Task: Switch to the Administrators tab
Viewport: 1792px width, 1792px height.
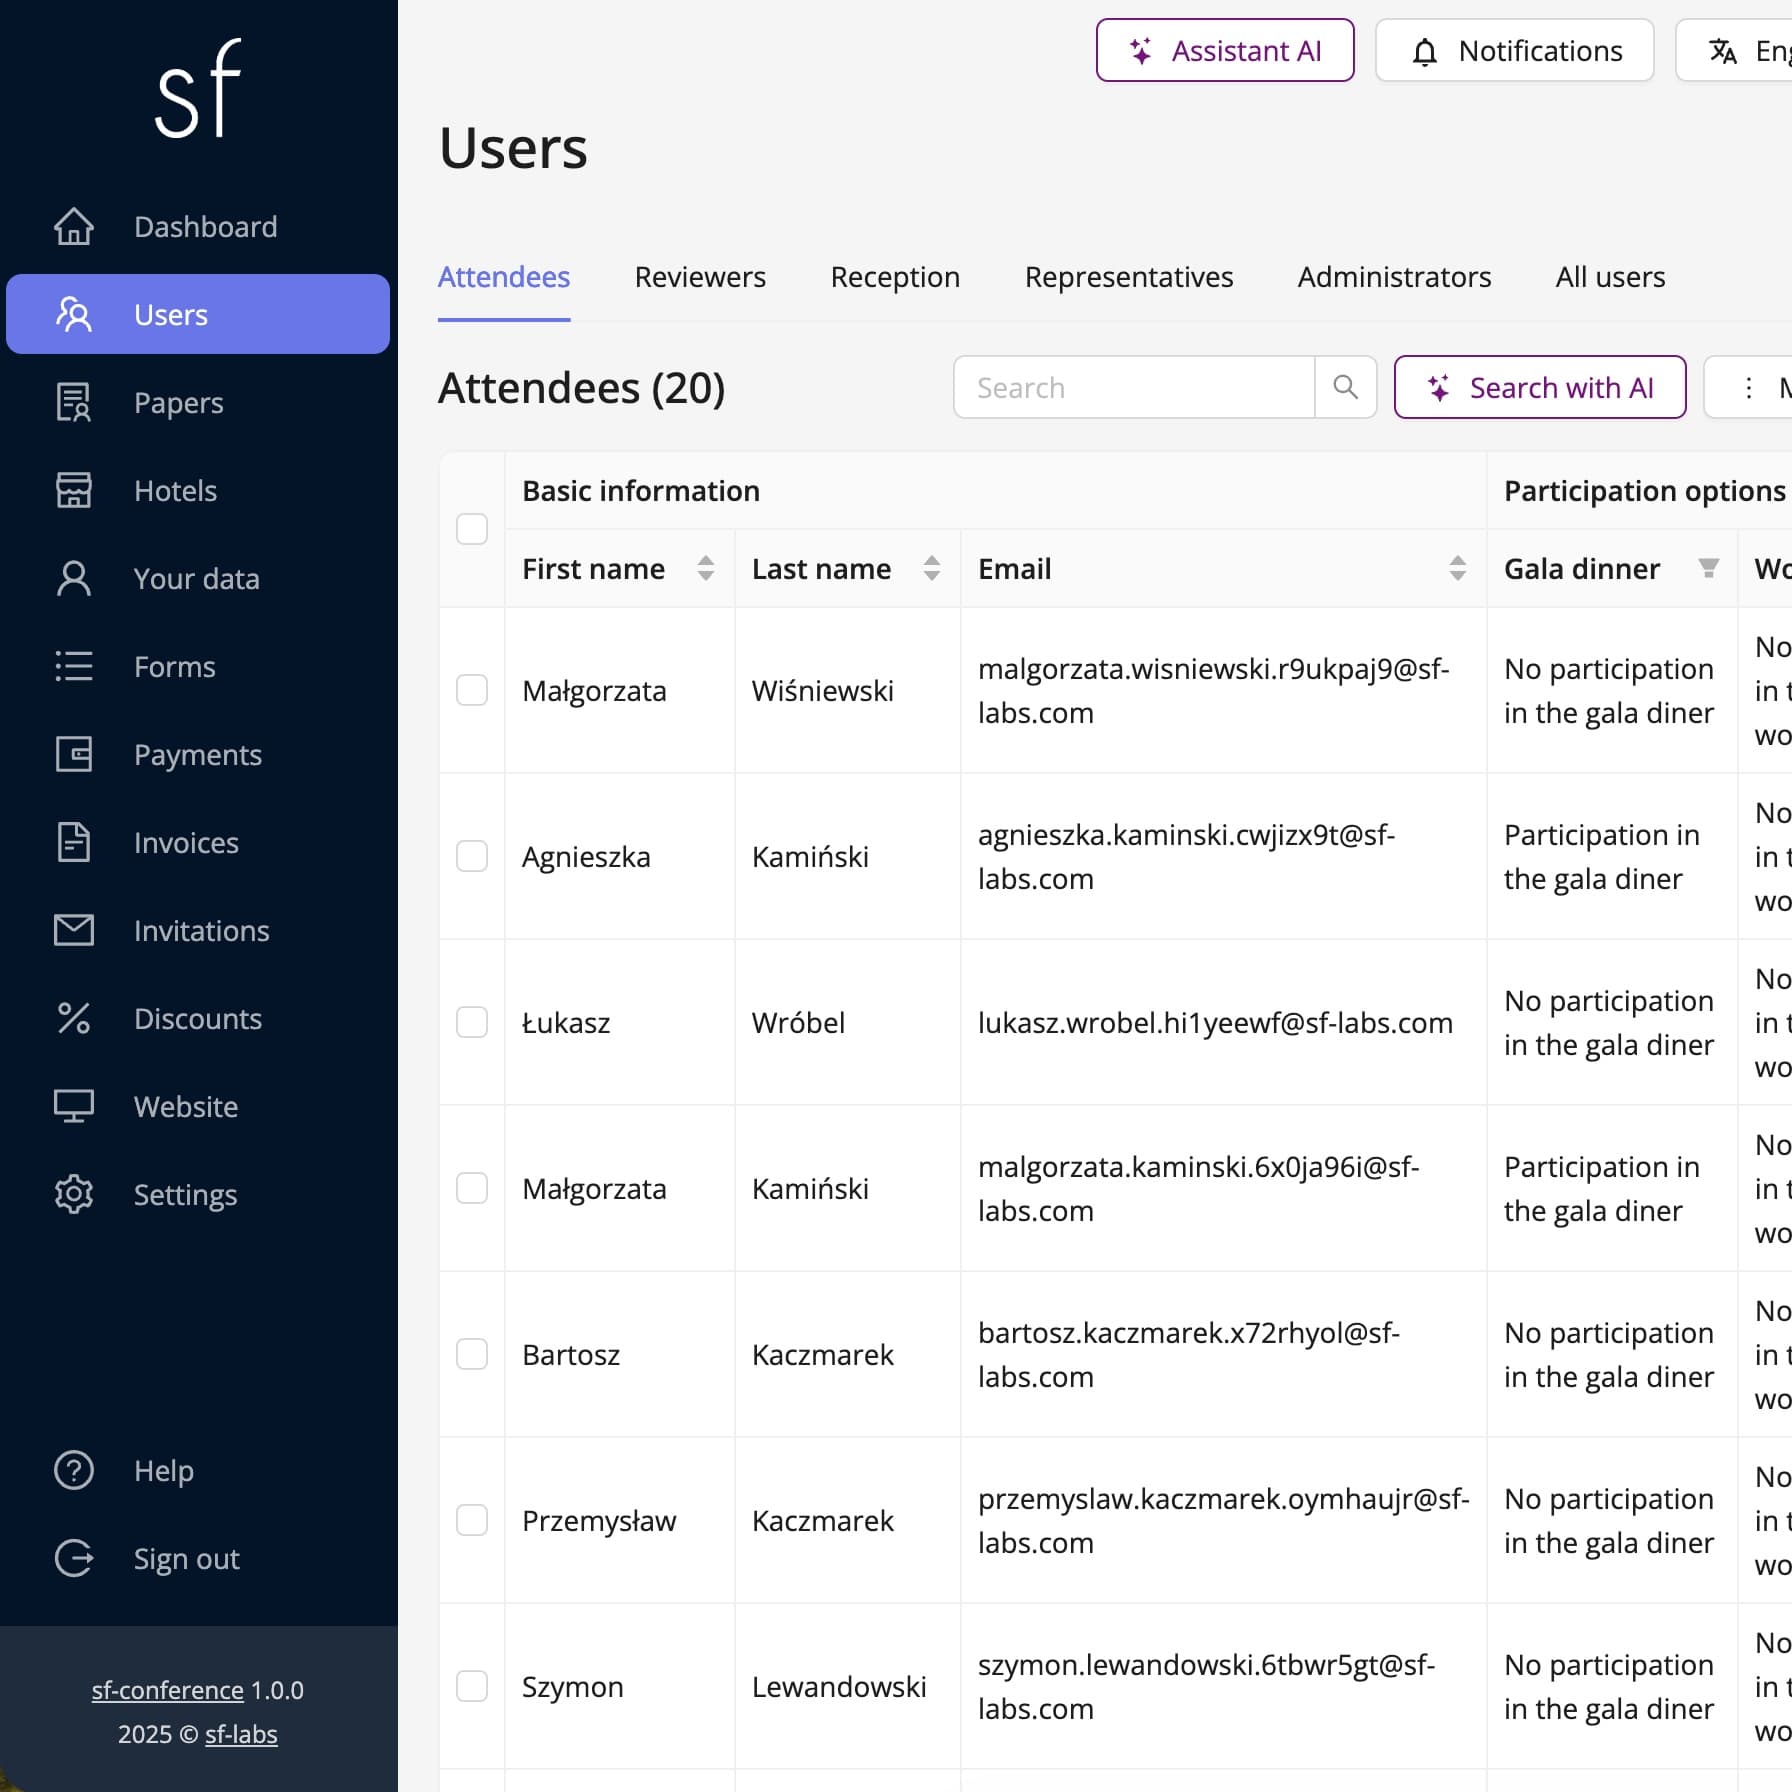Action: [x=1394, y=277]
